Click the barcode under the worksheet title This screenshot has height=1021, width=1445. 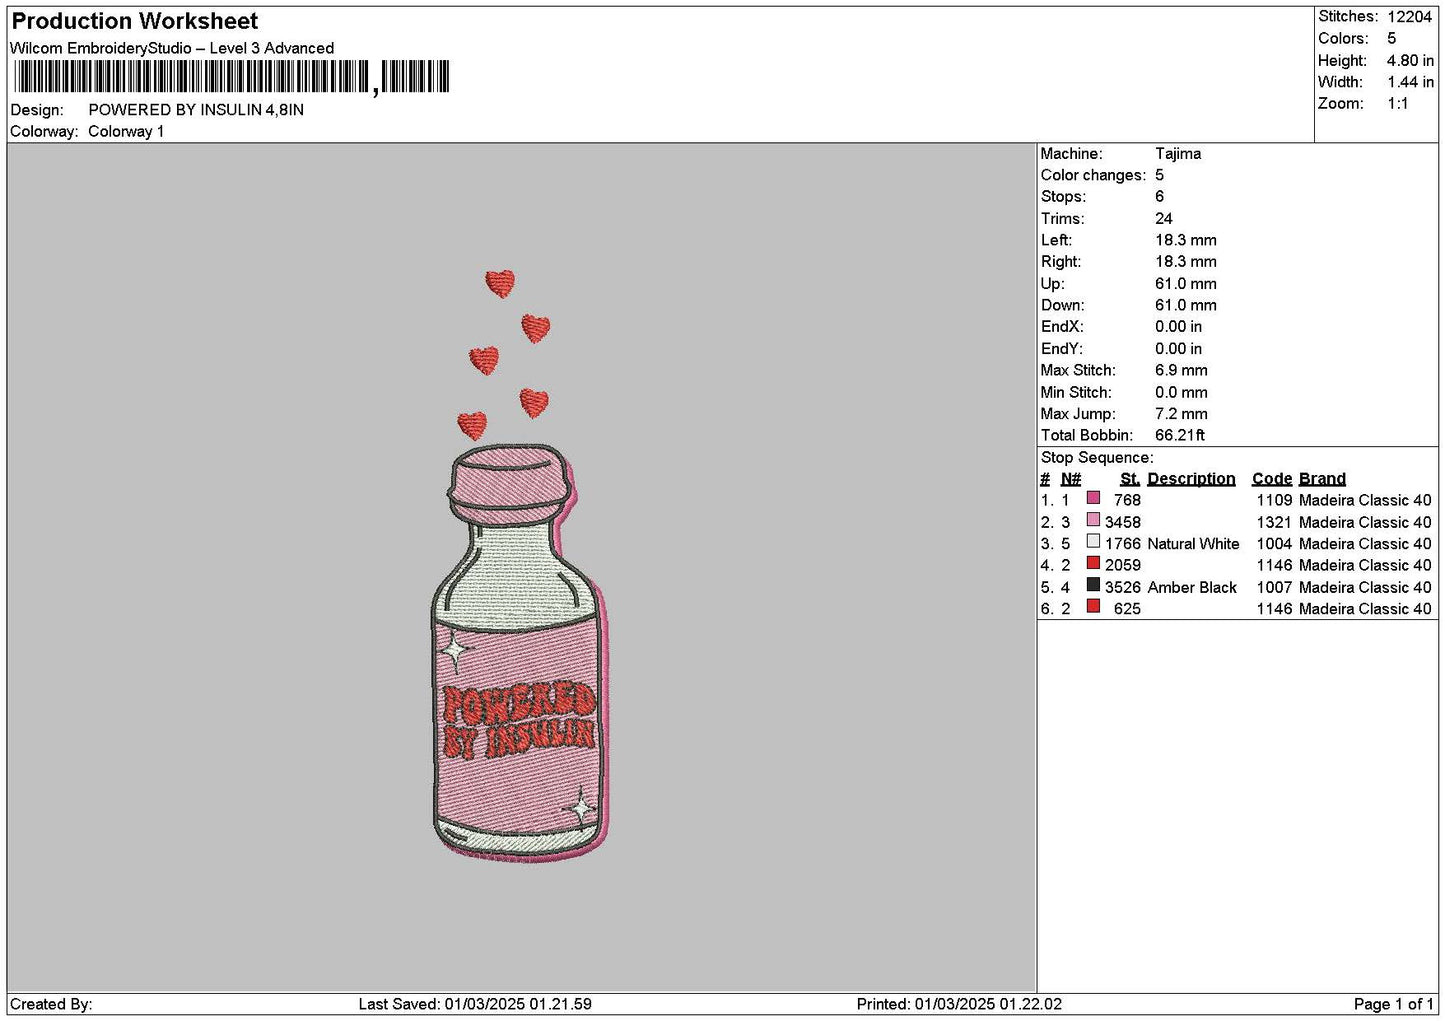tap(231, 77)
